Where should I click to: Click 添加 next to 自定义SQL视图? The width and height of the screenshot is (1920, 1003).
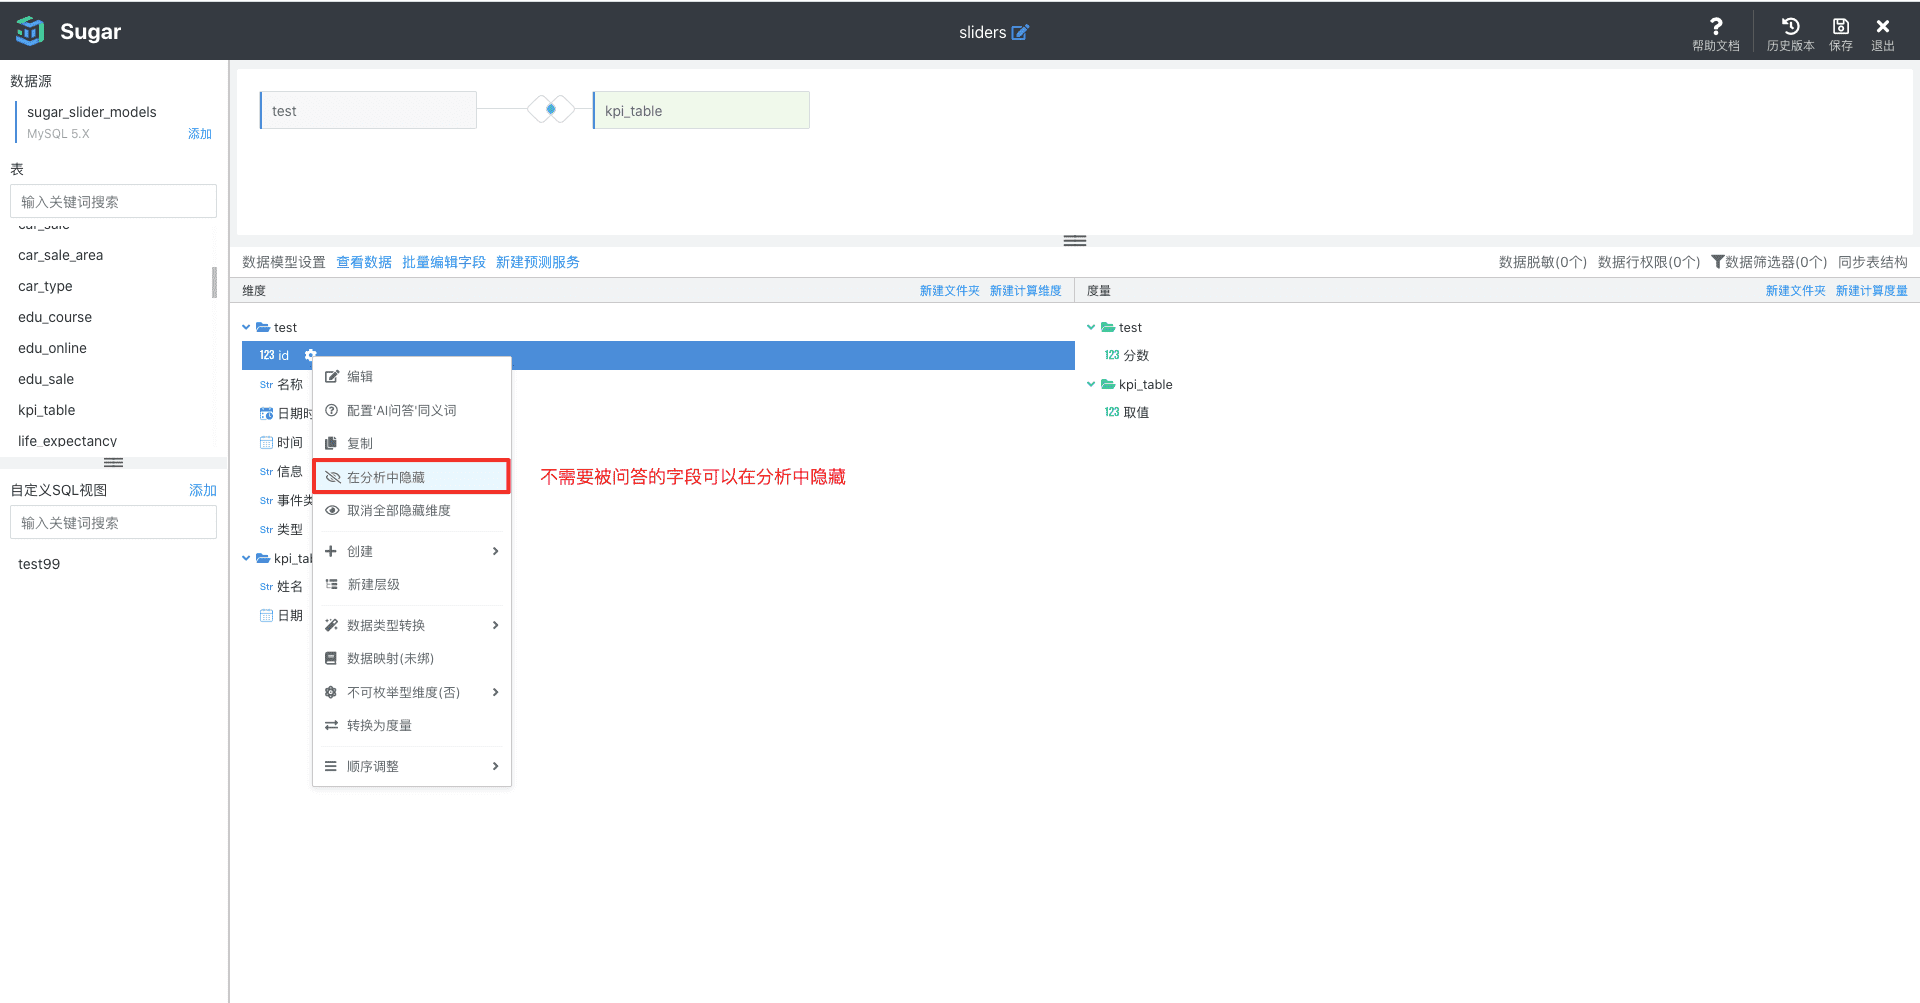point(203,490)
